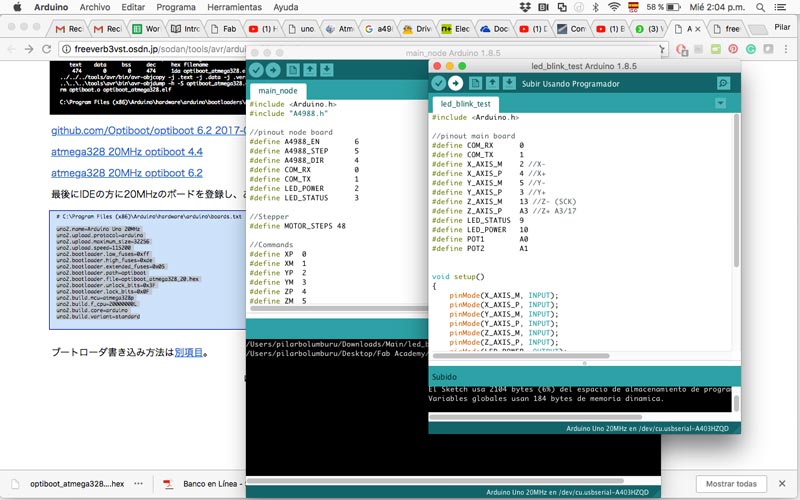Click Verify button in led_blink_test window
The height and width of the screenshot is (500, 800).
point(438,83)
